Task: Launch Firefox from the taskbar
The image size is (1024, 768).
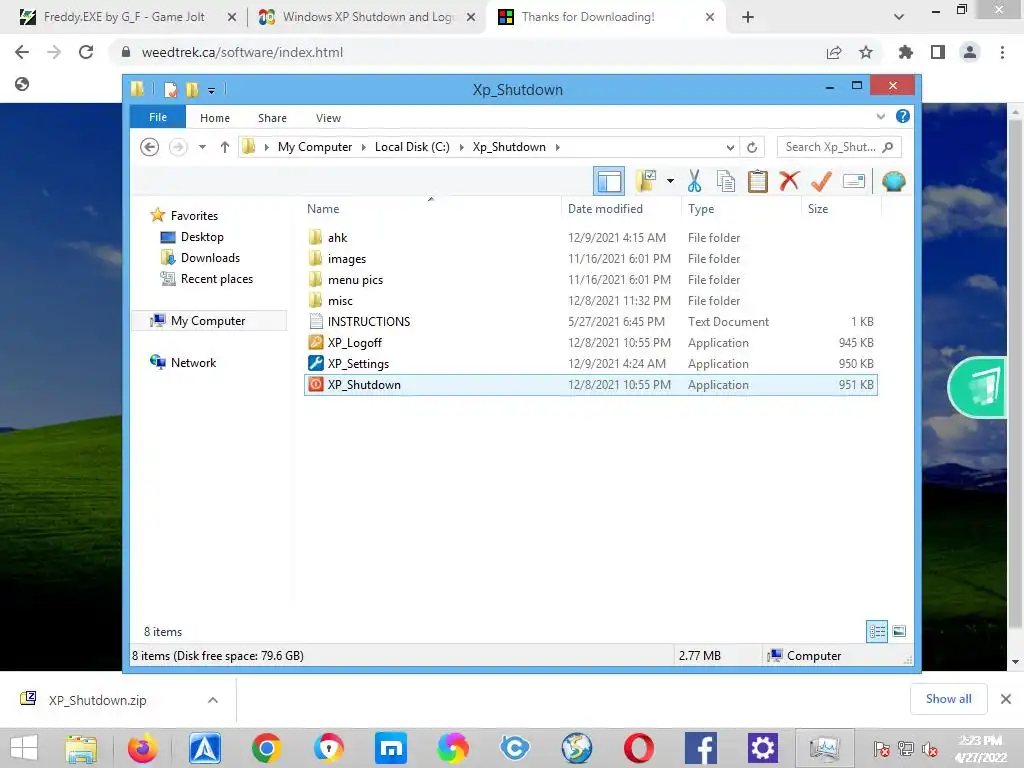Action: pyautogui.click(x=142, y=748)
